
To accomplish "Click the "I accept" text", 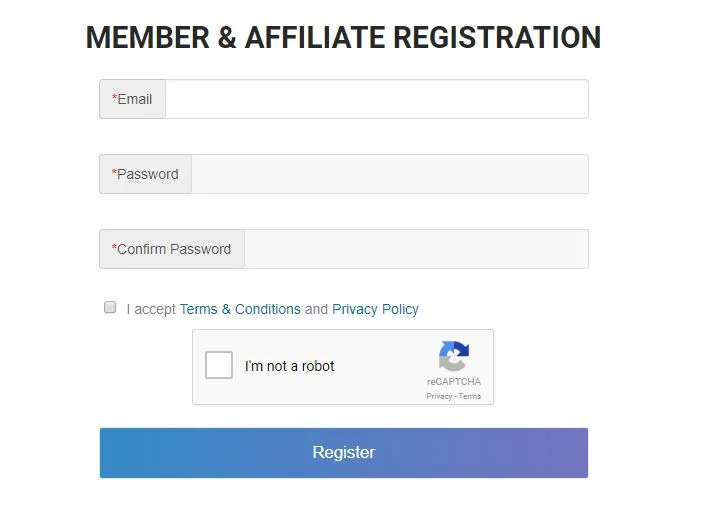I will pos(151,310).
